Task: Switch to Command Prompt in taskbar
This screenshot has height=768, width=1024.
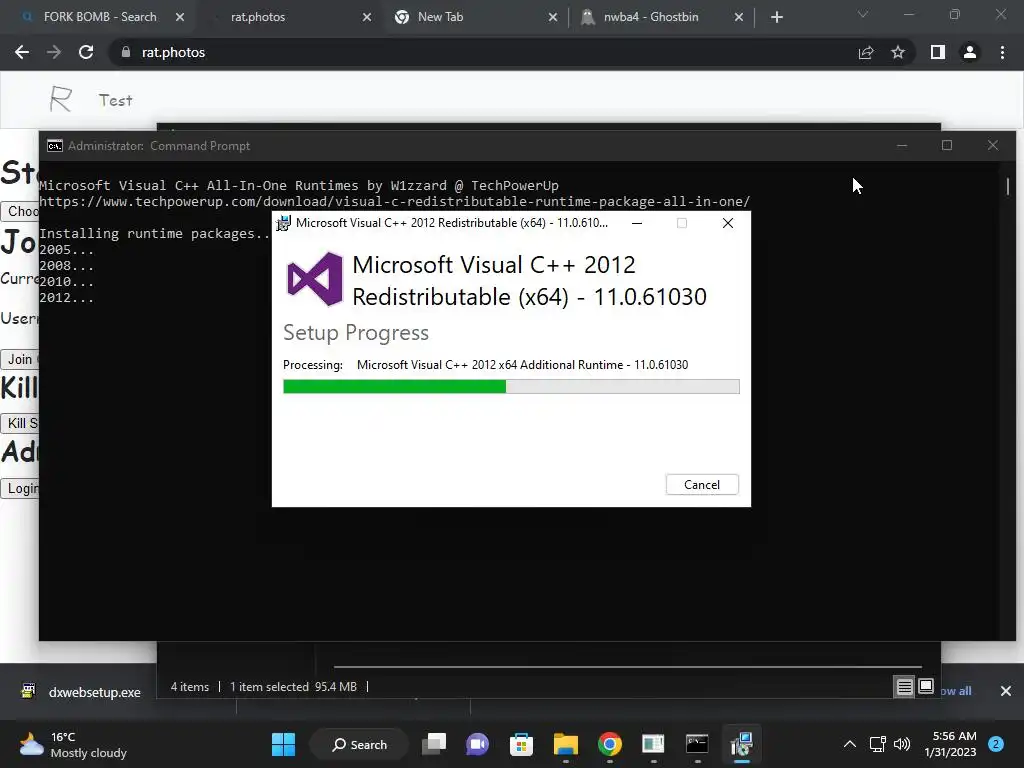Action: tap(697, 744)
